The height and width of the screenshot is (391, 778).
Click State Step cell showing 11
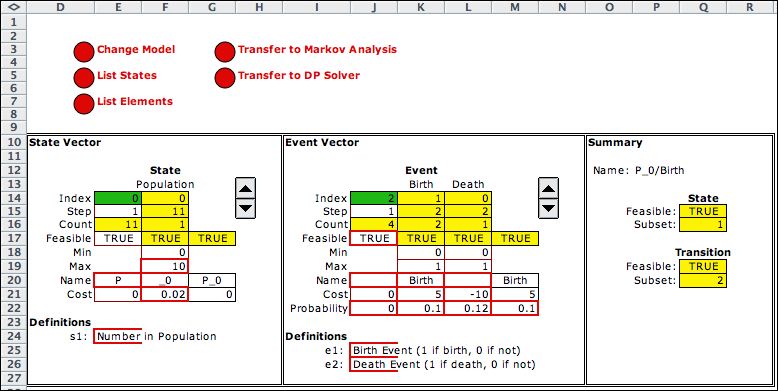165,211
